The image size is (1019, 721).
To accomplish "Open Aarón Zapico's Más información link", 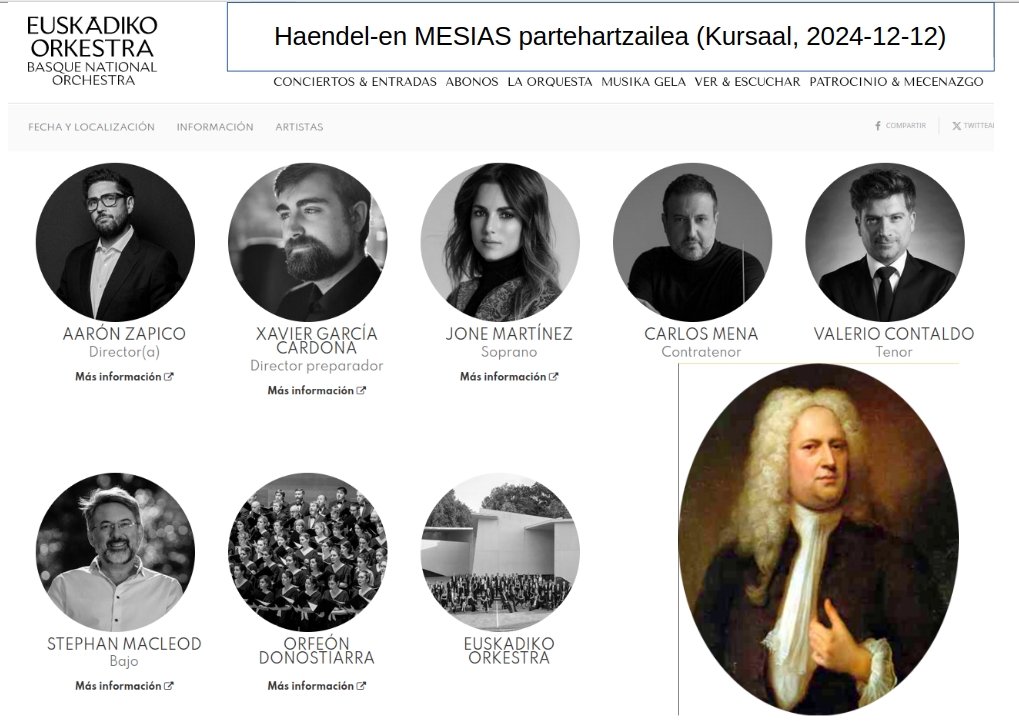I will pyautogui.click(x=124, y=376).
